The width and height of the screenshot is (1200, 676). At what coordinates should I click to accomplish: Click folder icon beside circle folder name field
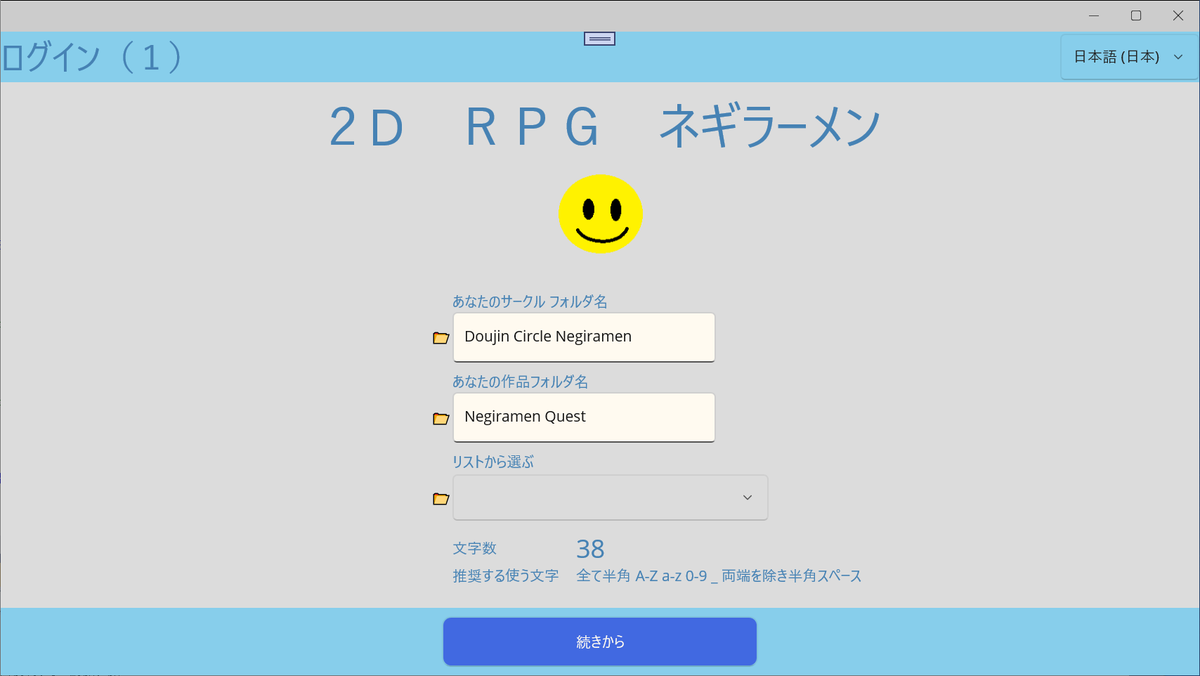coord(440,338)
